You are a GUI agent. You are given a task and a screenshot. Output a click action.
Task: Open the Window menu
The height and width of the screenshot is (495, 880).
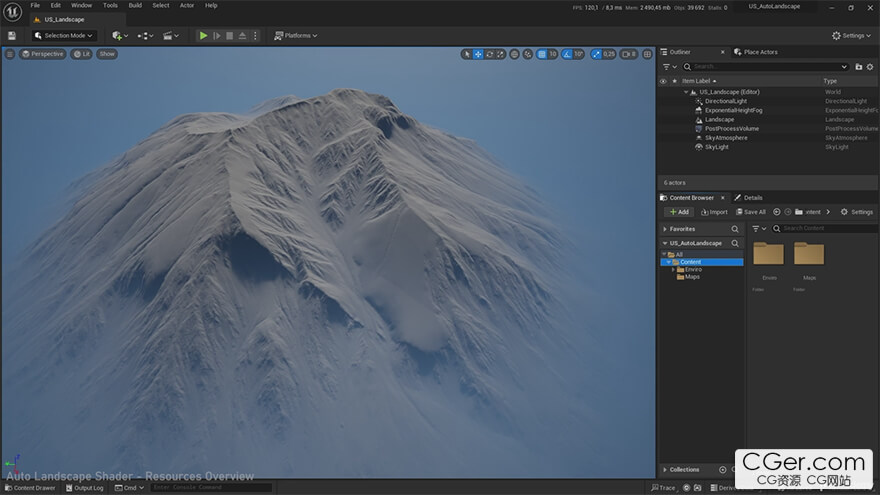[81, 6]
